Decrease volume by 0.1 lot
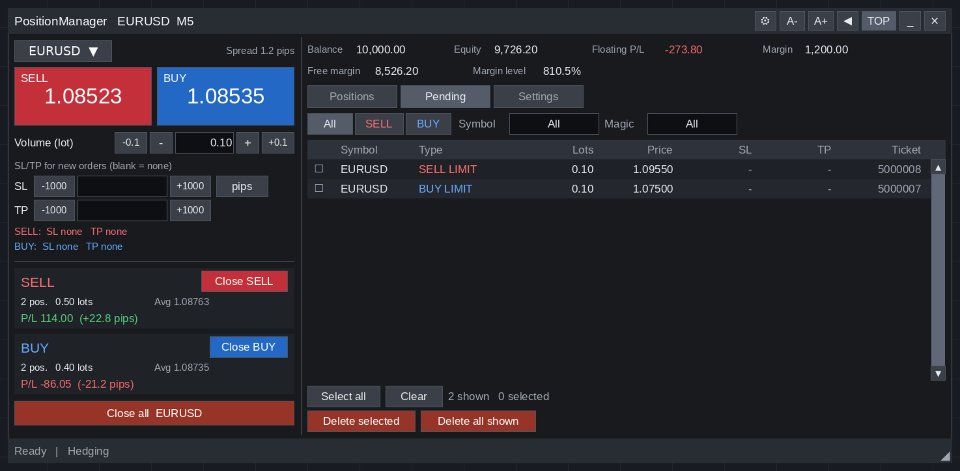This screenshot has width=960, height=471. 130,143
